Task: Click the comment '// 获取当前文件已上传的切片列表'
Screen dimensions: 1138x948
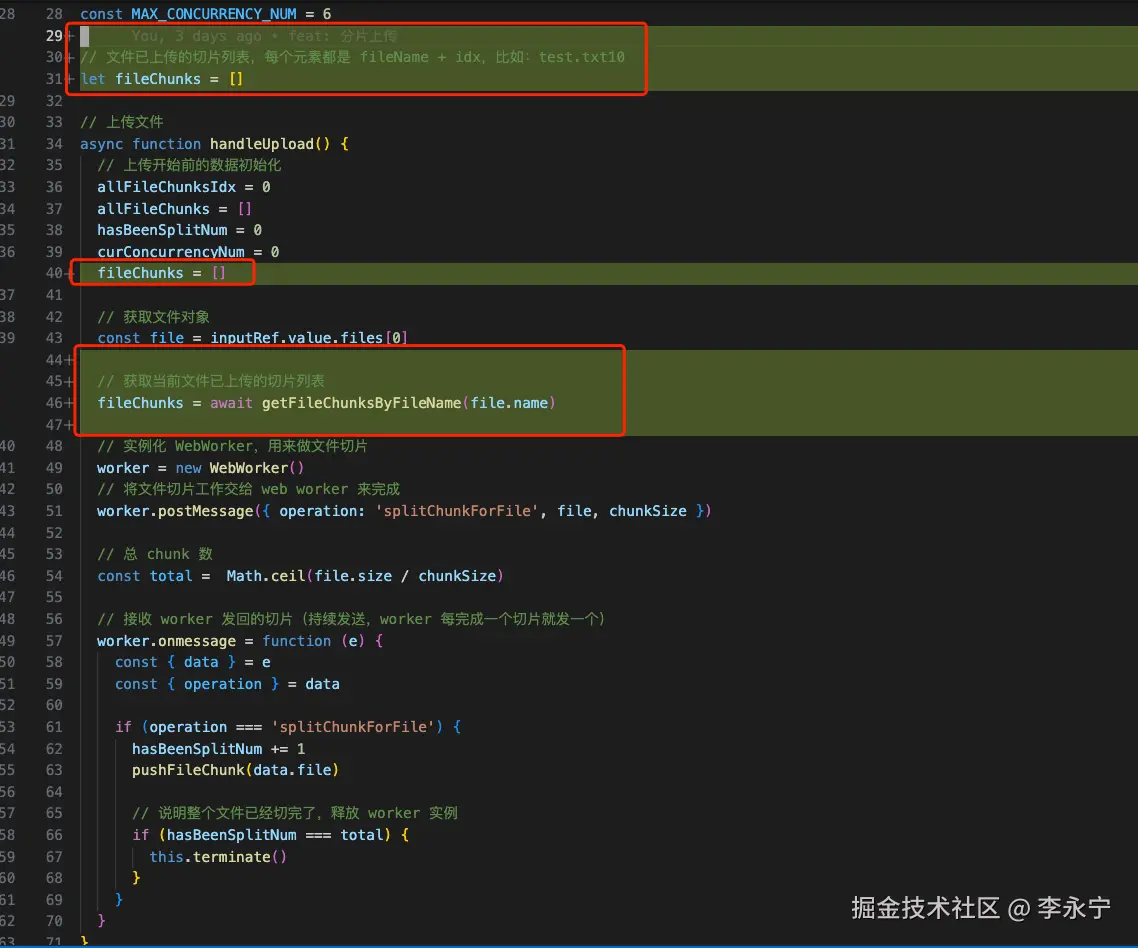Action: (x=210, y=381)
